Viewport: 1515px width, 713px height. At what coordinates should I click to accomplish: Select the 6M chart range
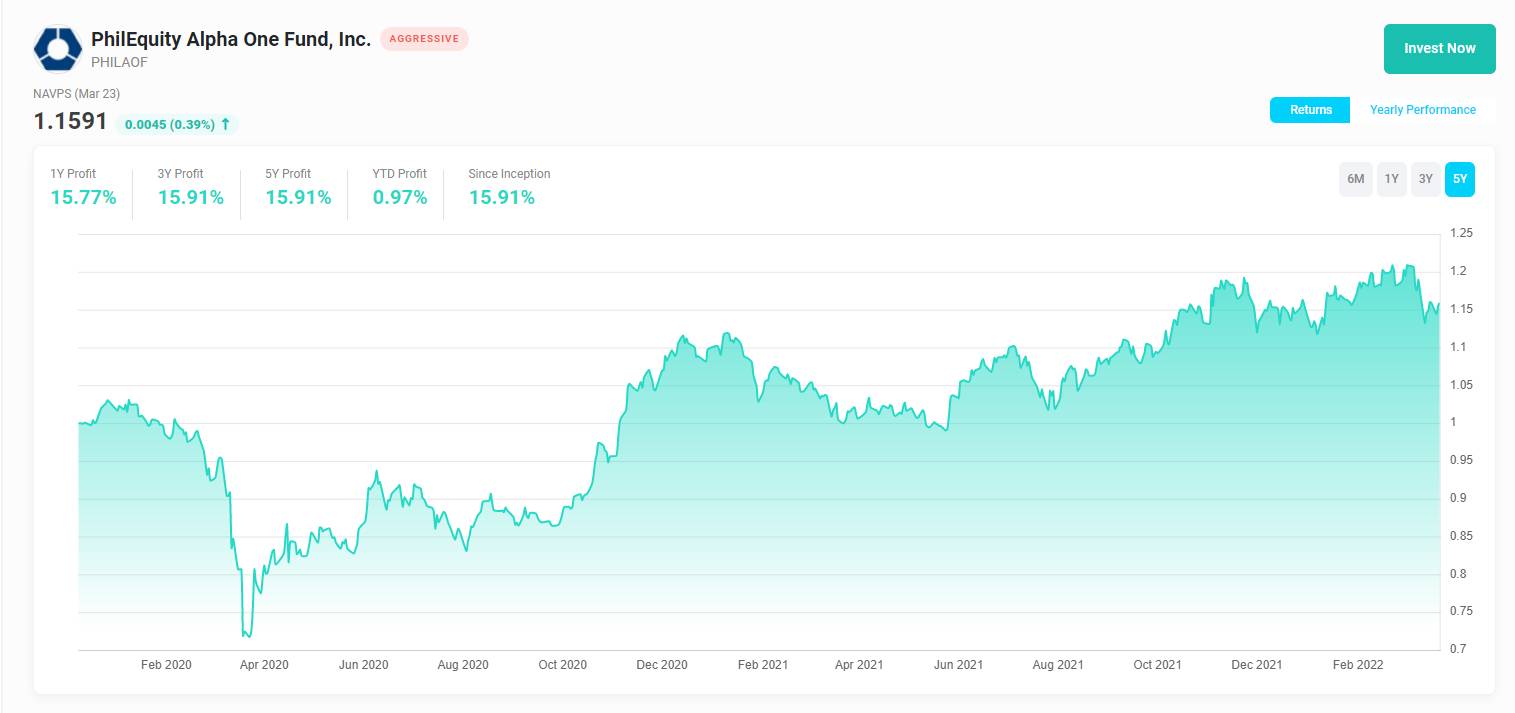tap(1355, 179)
